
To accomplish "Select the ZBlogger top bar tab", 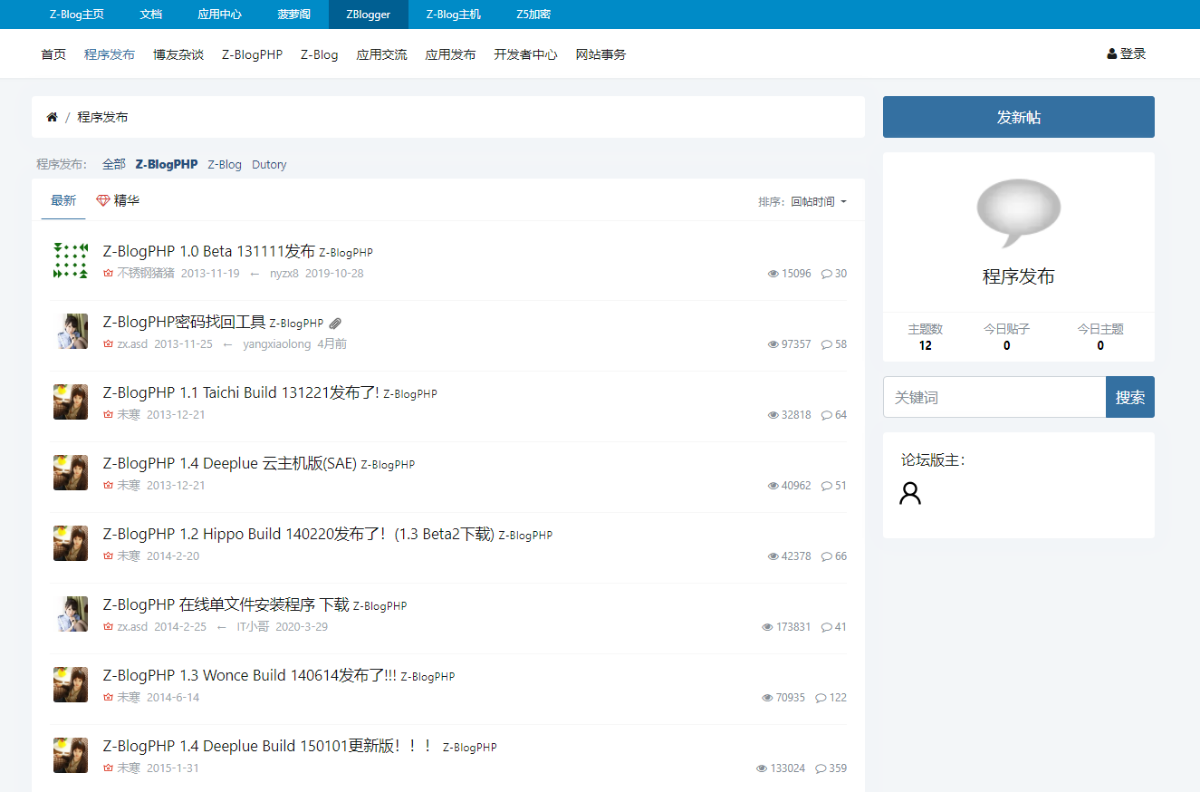I will pyautogui.click(x=369, y=14).
